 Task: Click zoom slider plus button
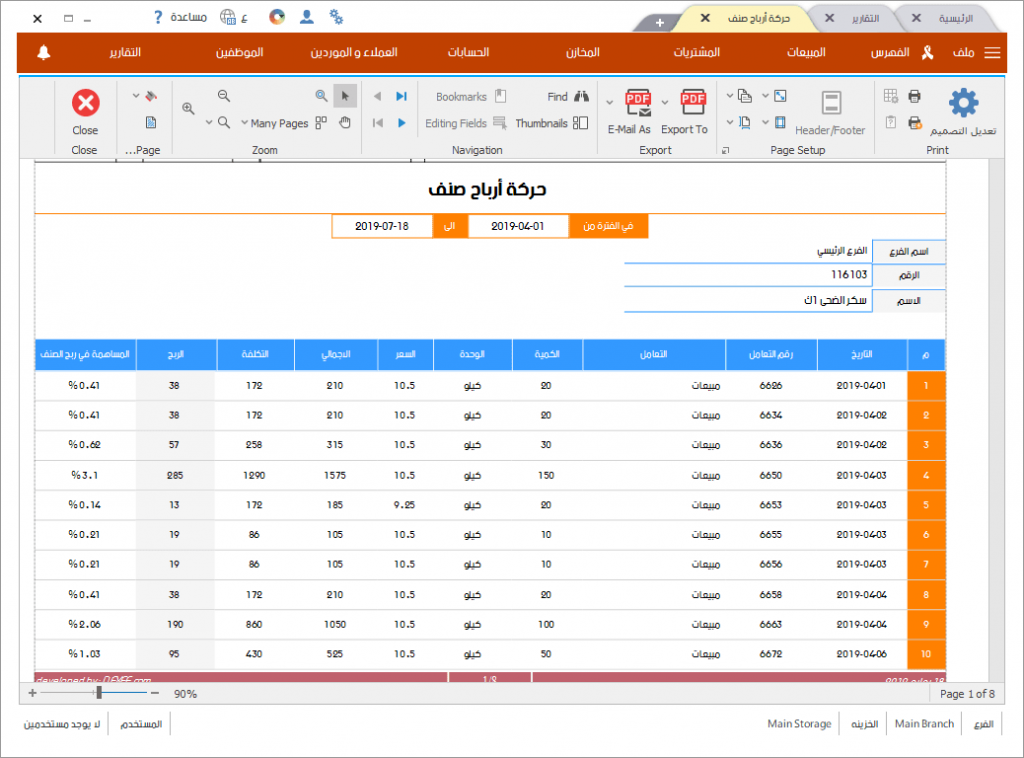pos(32,693)
